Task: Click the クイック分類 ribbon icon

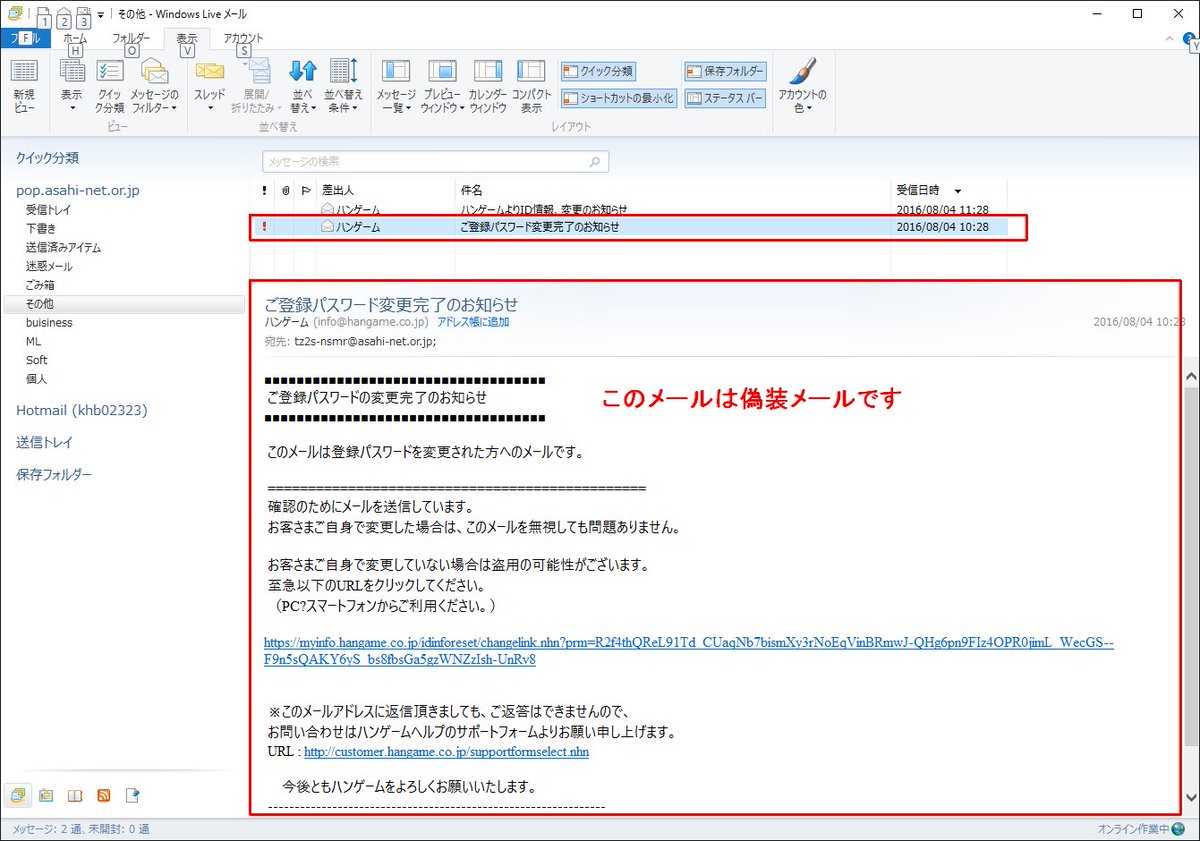Action: point(110,86)
